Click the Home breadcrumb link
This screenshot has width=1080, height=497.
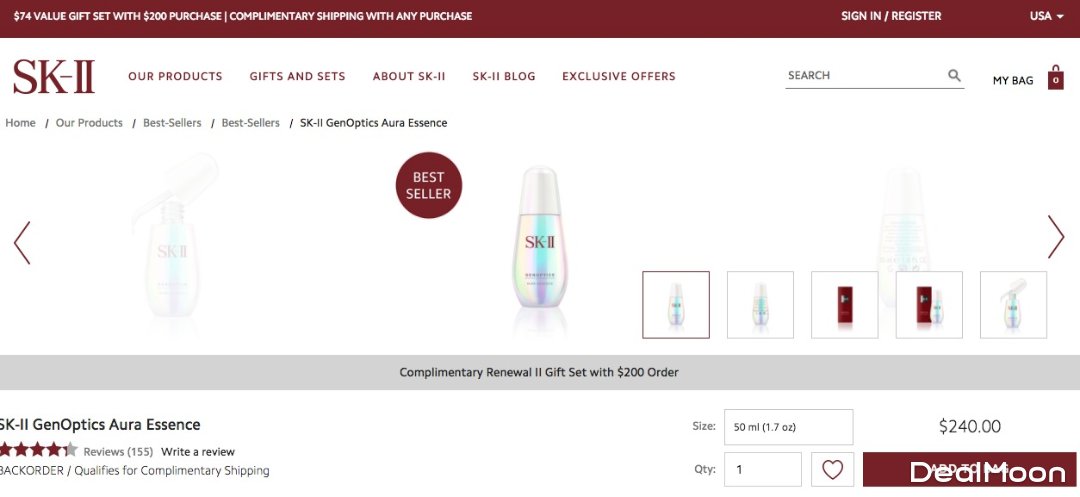20,123
